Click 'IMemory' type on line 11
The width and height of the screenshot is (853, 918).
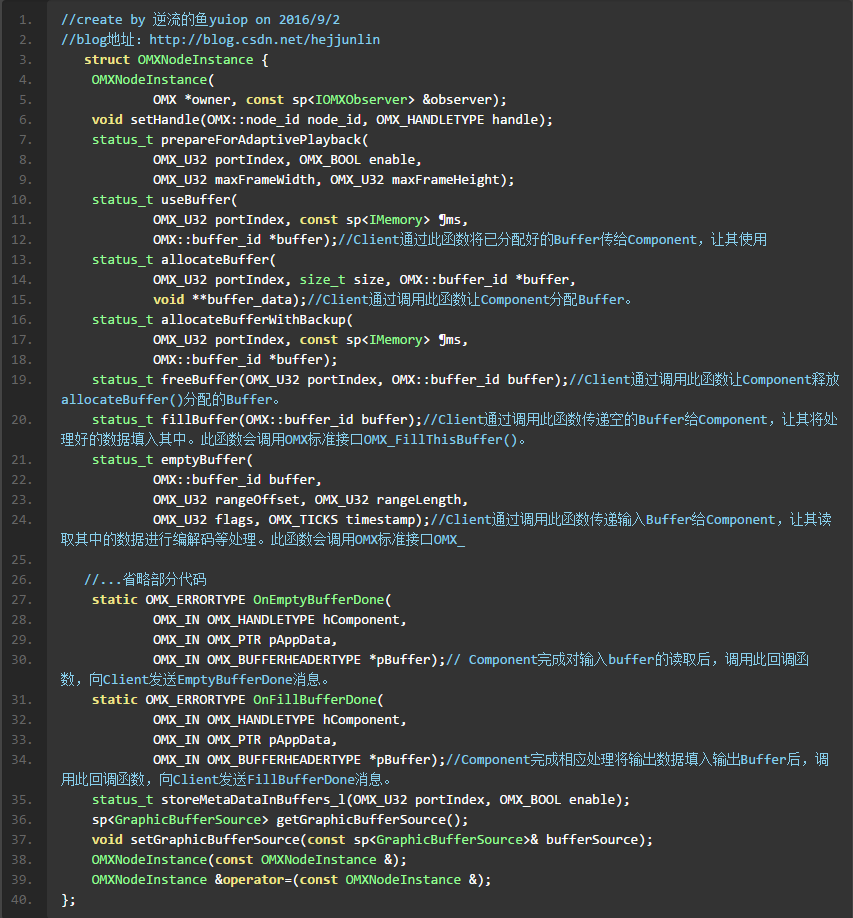(396, 220)
